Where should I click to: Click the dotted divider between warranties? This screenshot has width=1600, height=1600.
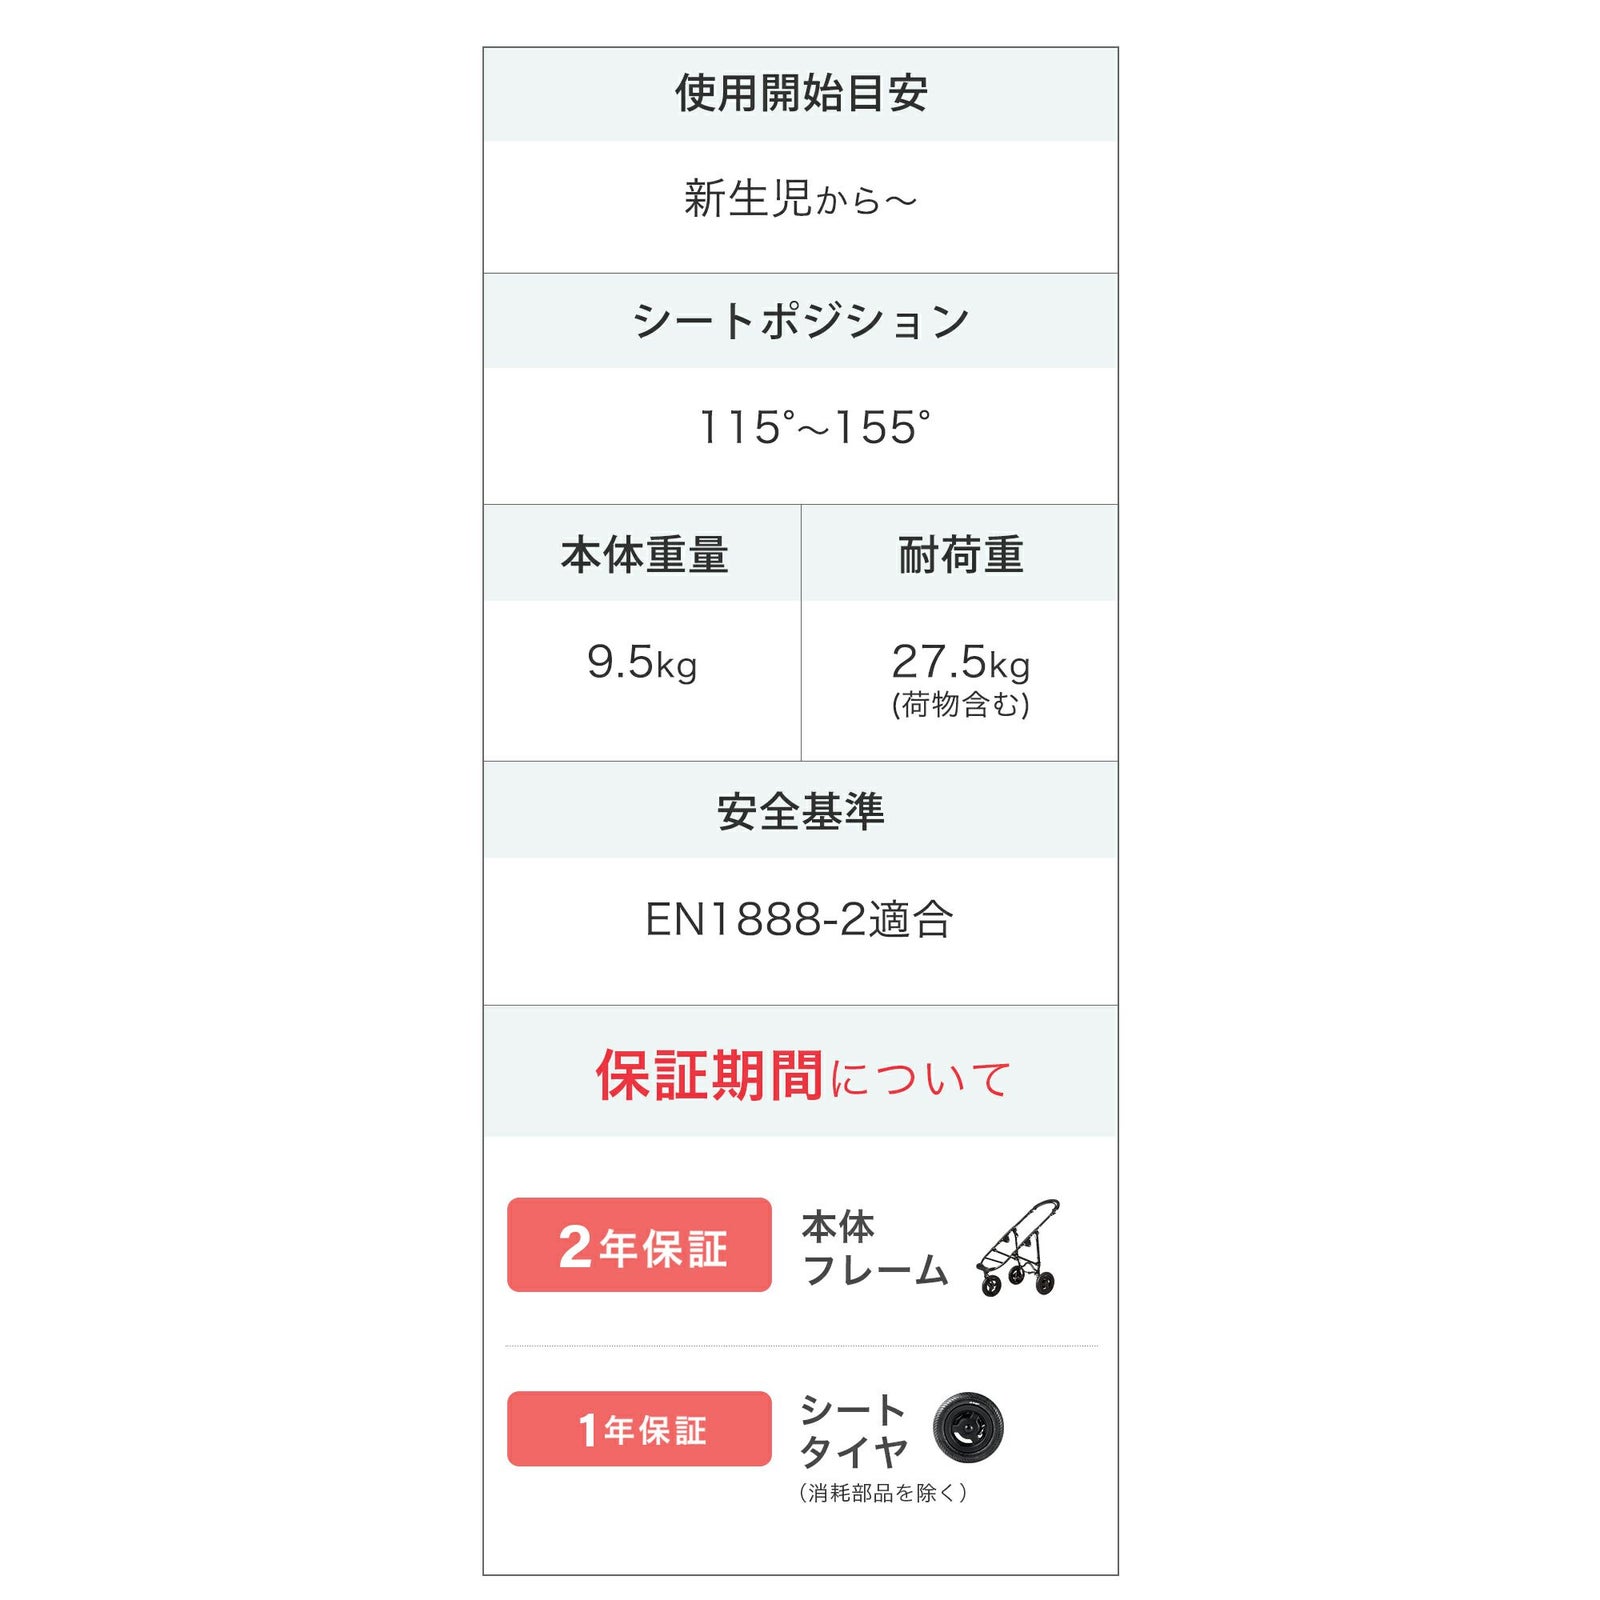(x=800, y=1346)
